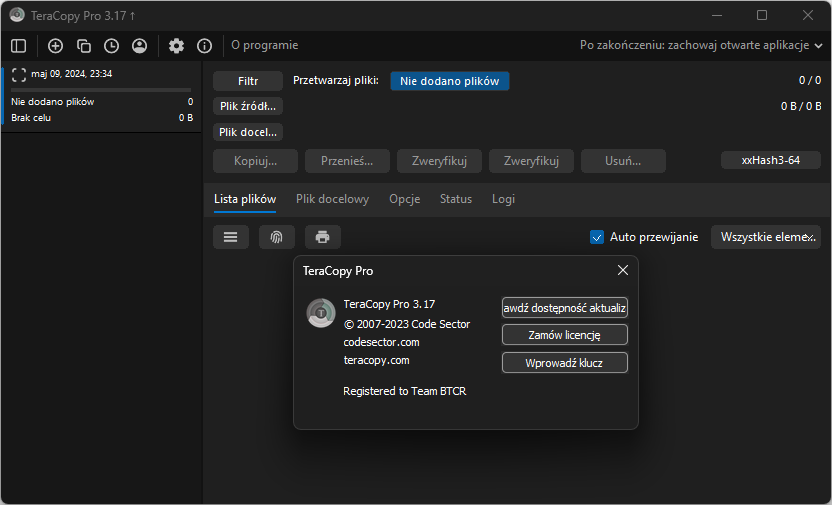The height and width of the screenshot is (505, 832).
Task: Click the second Zweryfikuj button
Action: tap(531, 161)
